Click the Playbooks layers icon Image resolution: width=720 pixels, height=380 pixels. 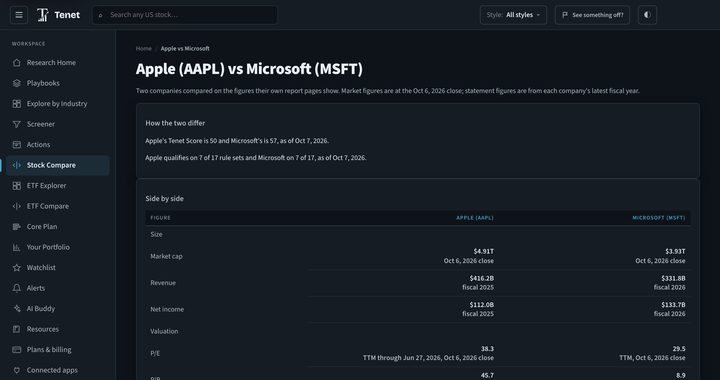click(x=17, y=83)
